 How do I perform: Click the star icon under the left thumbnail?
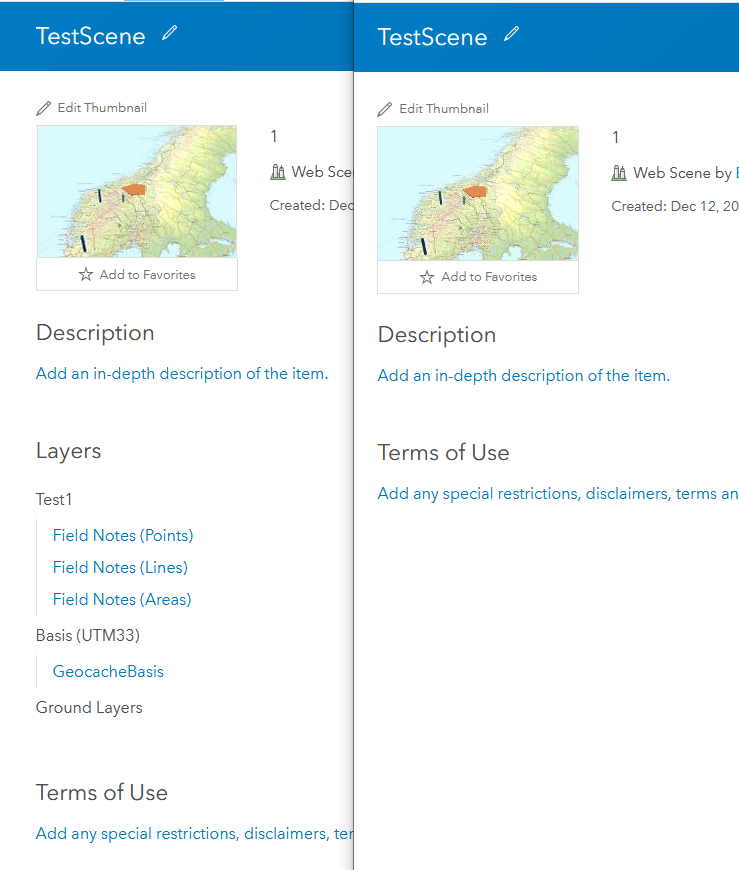[x=87, y=274]
